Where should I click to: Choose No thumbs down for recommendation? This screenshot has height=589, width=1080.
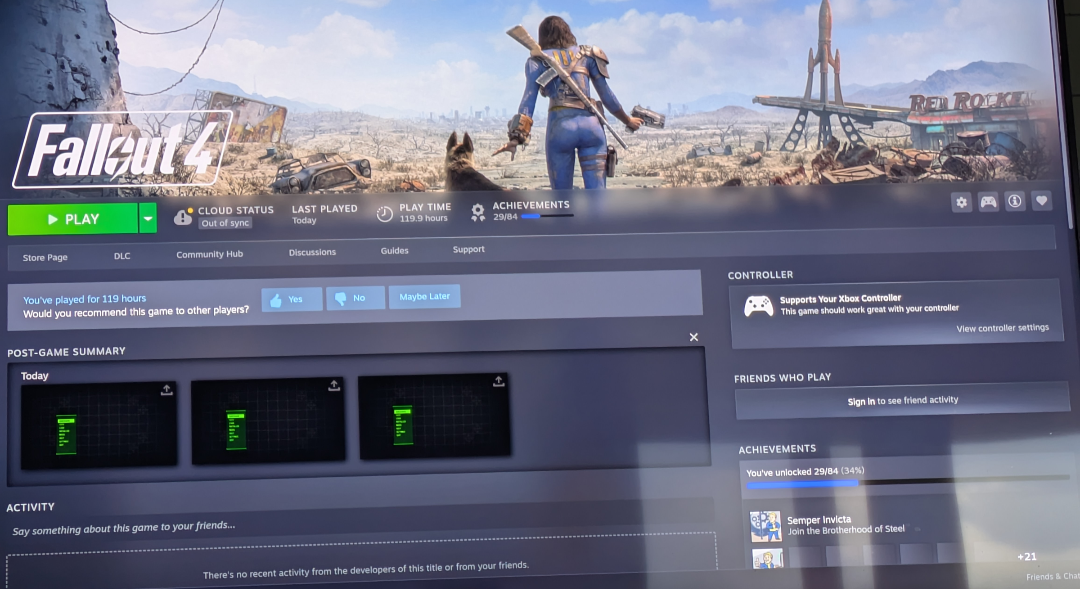(355, 298)
